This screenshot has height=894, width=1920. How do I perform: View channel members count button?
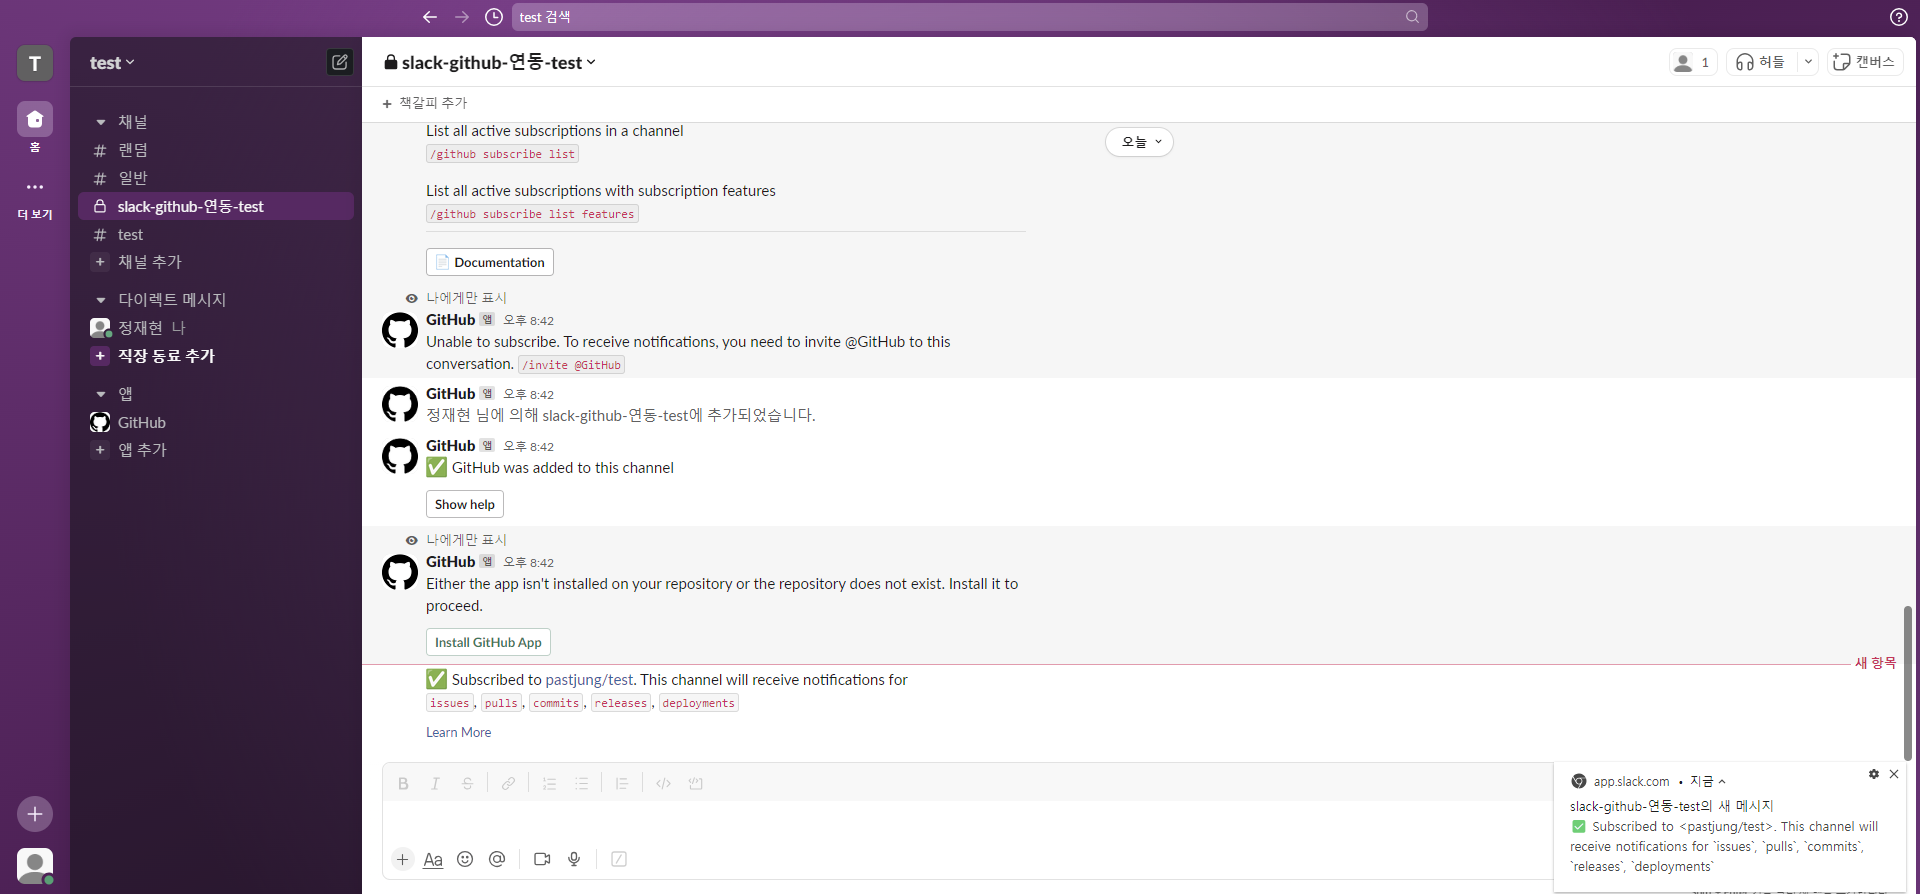click(1693, 62)
